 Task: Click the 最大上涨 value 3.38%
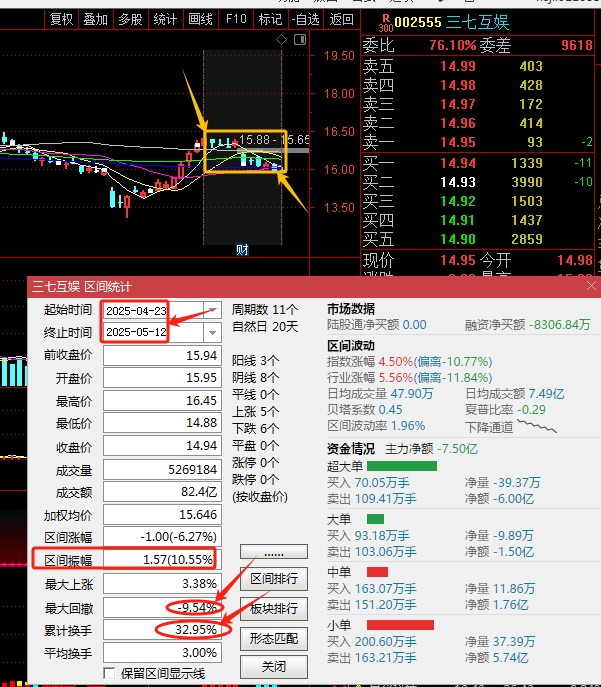[x=163, y=584]
